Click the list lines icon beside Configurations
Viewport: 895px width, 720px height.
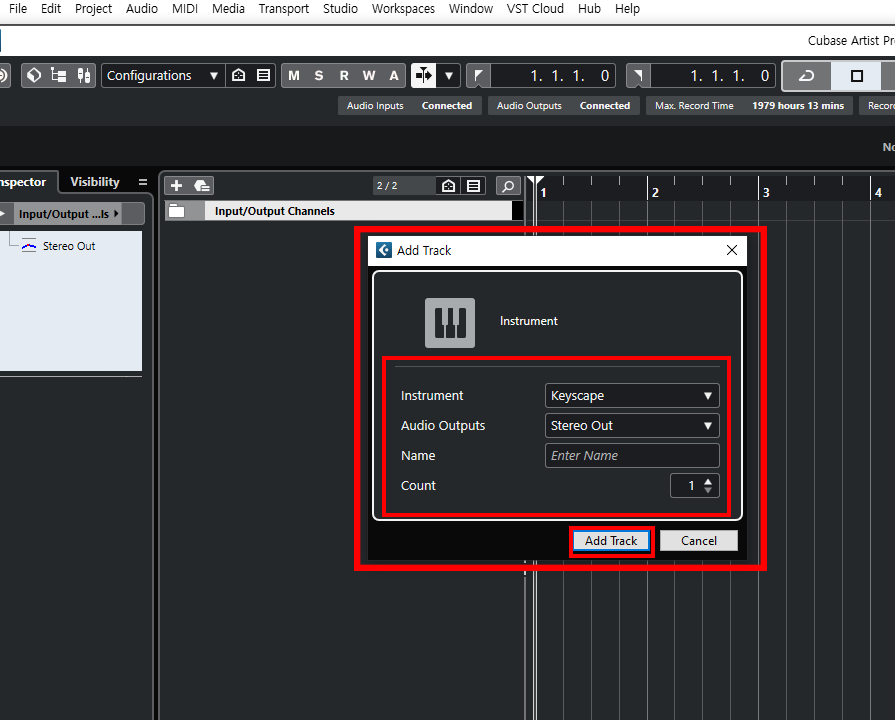pyautogui.click(x=263, y=75)
